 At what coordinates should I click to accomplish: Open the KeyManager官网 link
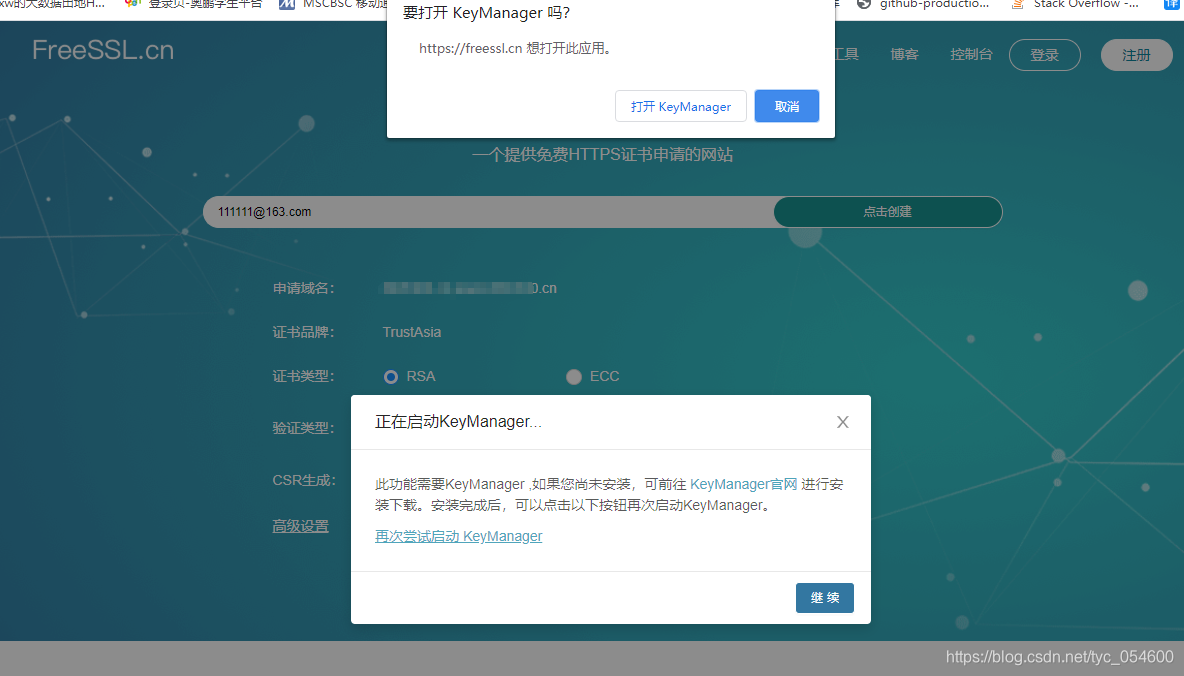click(743, 483)
